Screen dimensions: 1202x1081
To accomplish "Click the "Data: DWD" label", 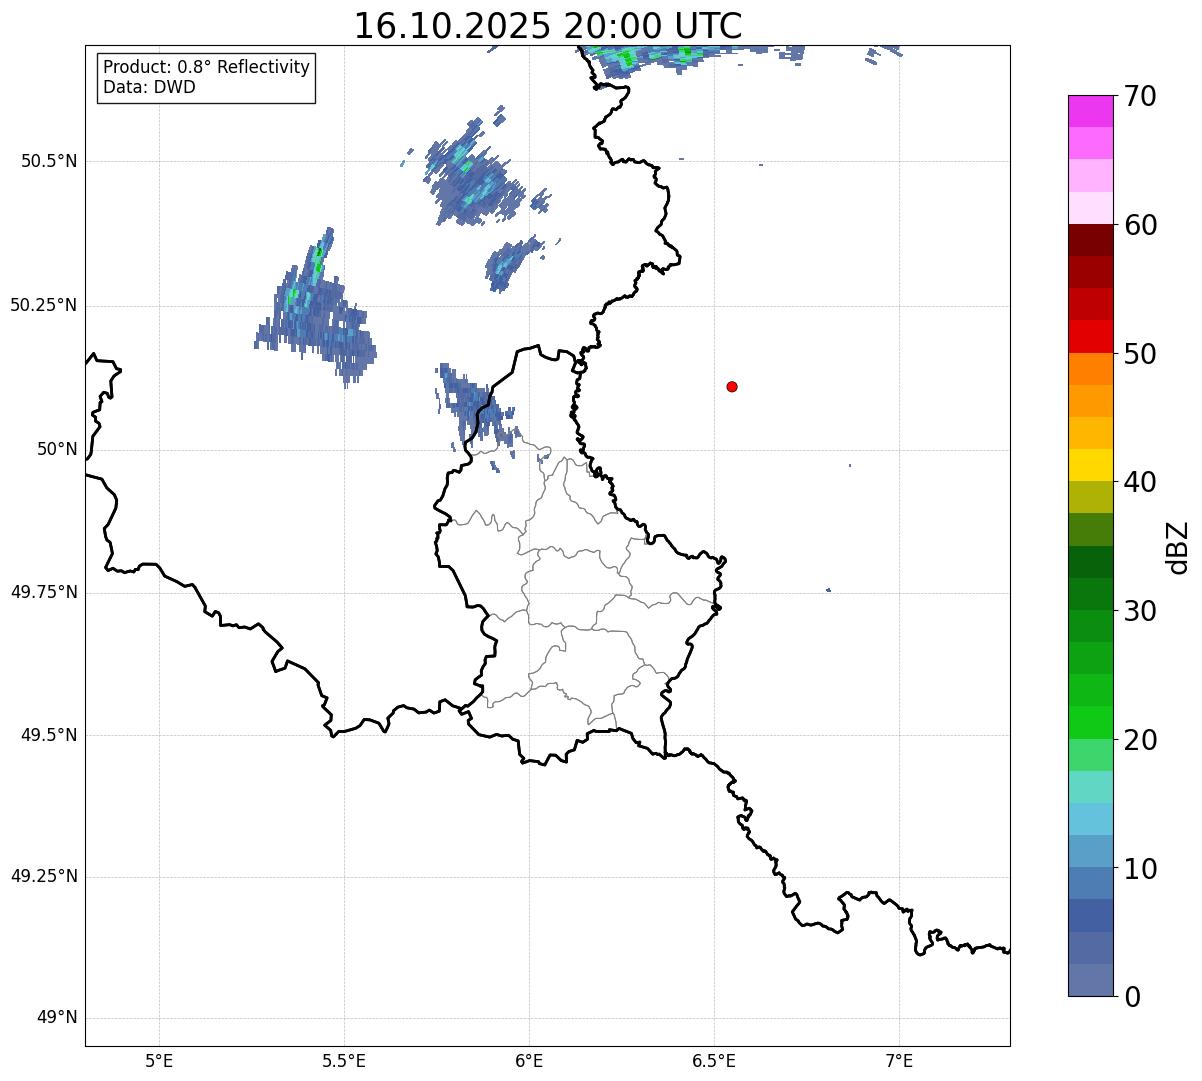I will click(x=150, y=87).
